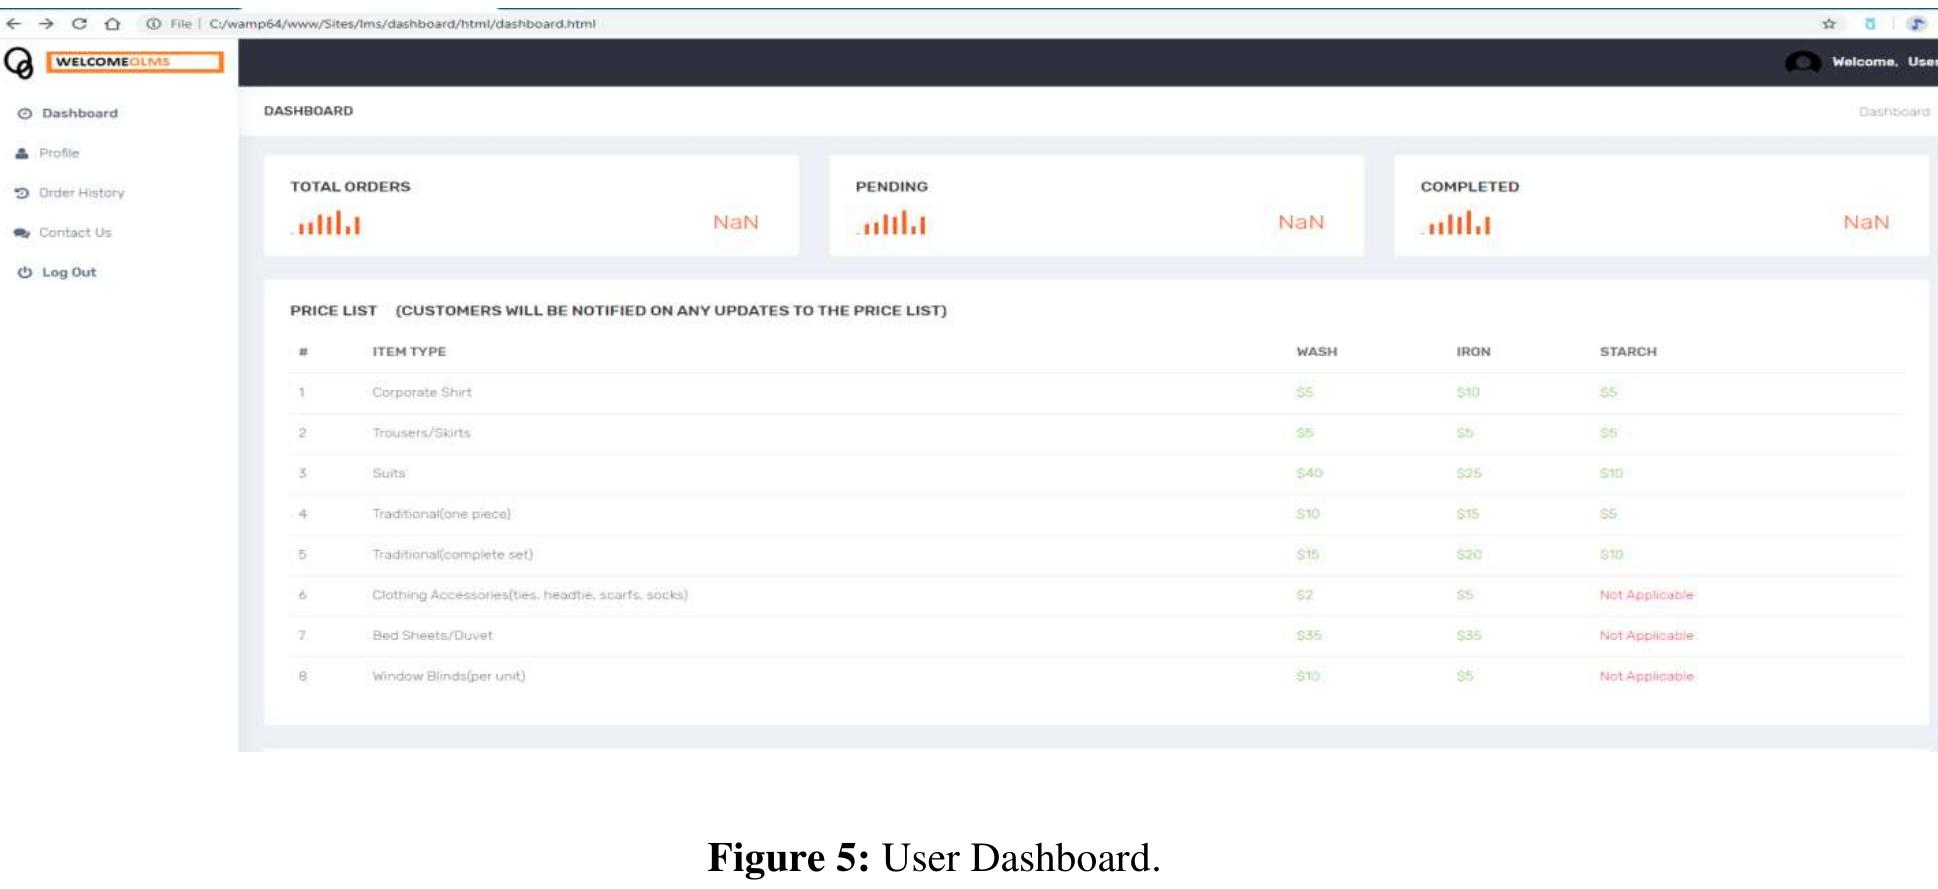Image resolution: width=1938 pixels, height=889 pixels.
Task: Go to the browser home icon
Action: (112, 23)
